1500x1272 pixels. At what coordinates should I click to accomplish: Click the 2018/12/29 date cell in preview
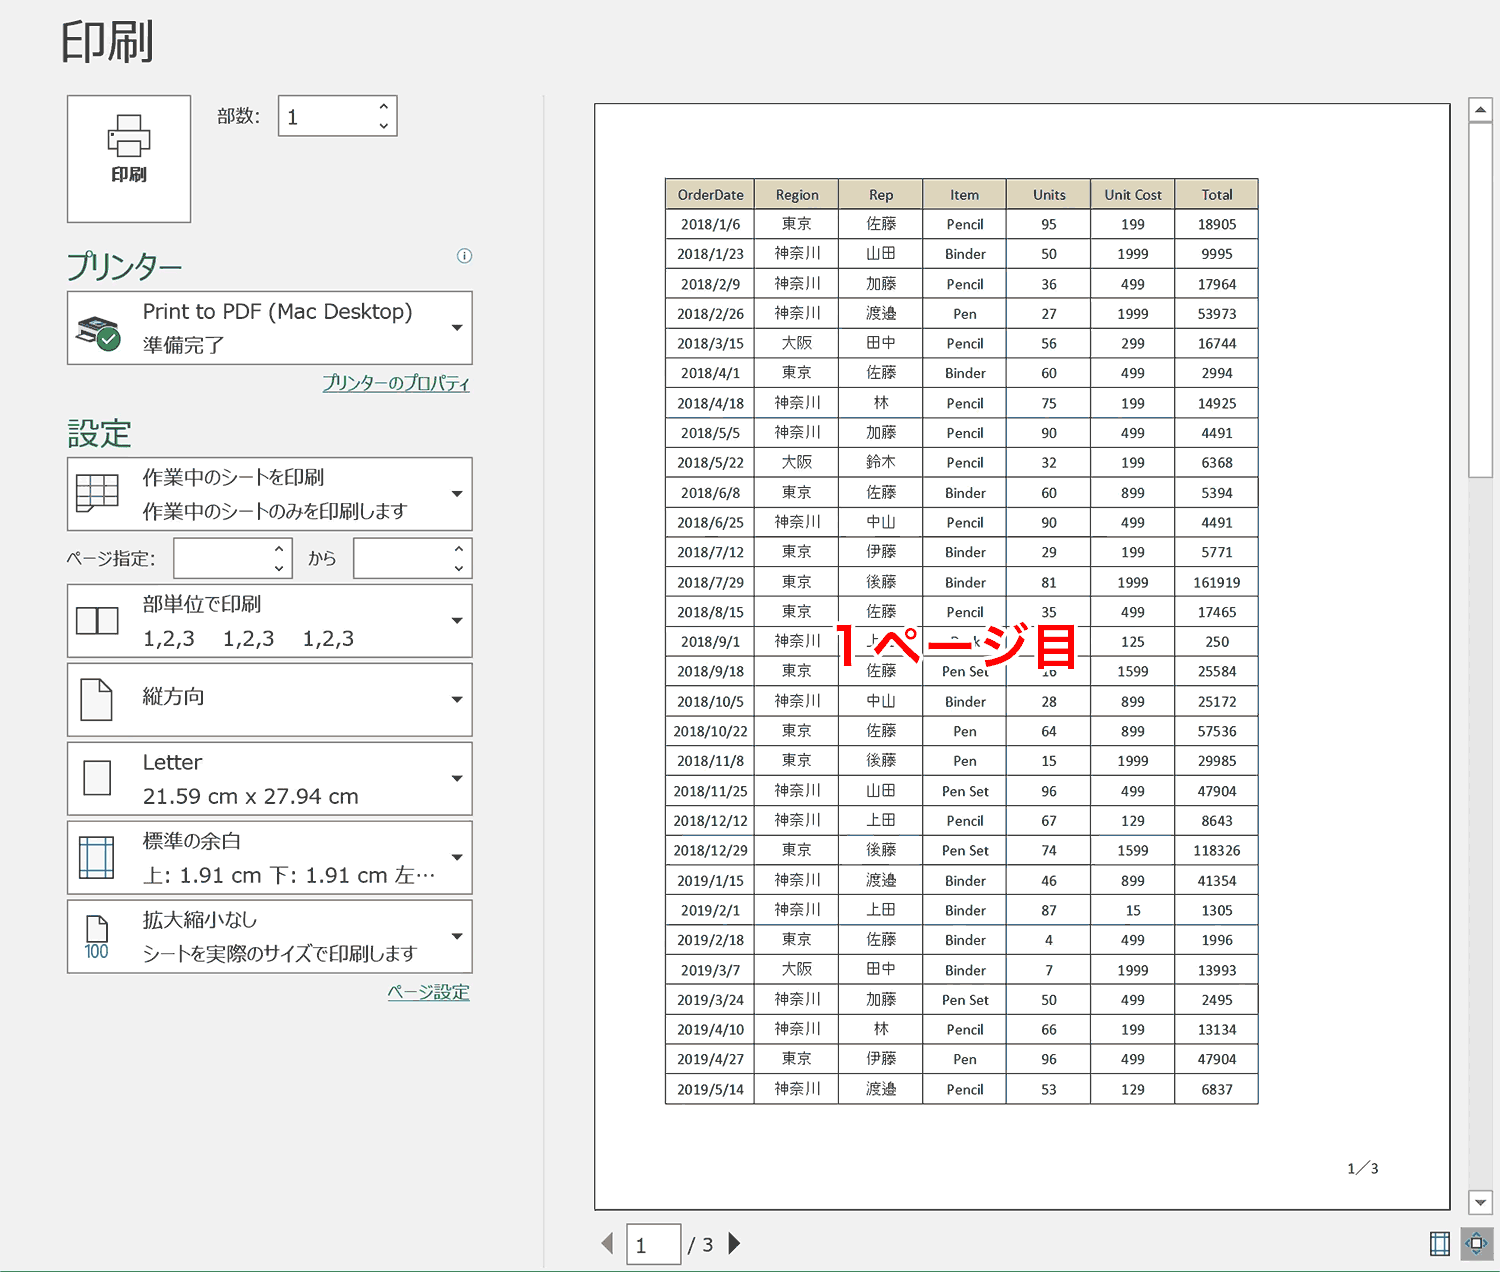[x=710, y=850]
